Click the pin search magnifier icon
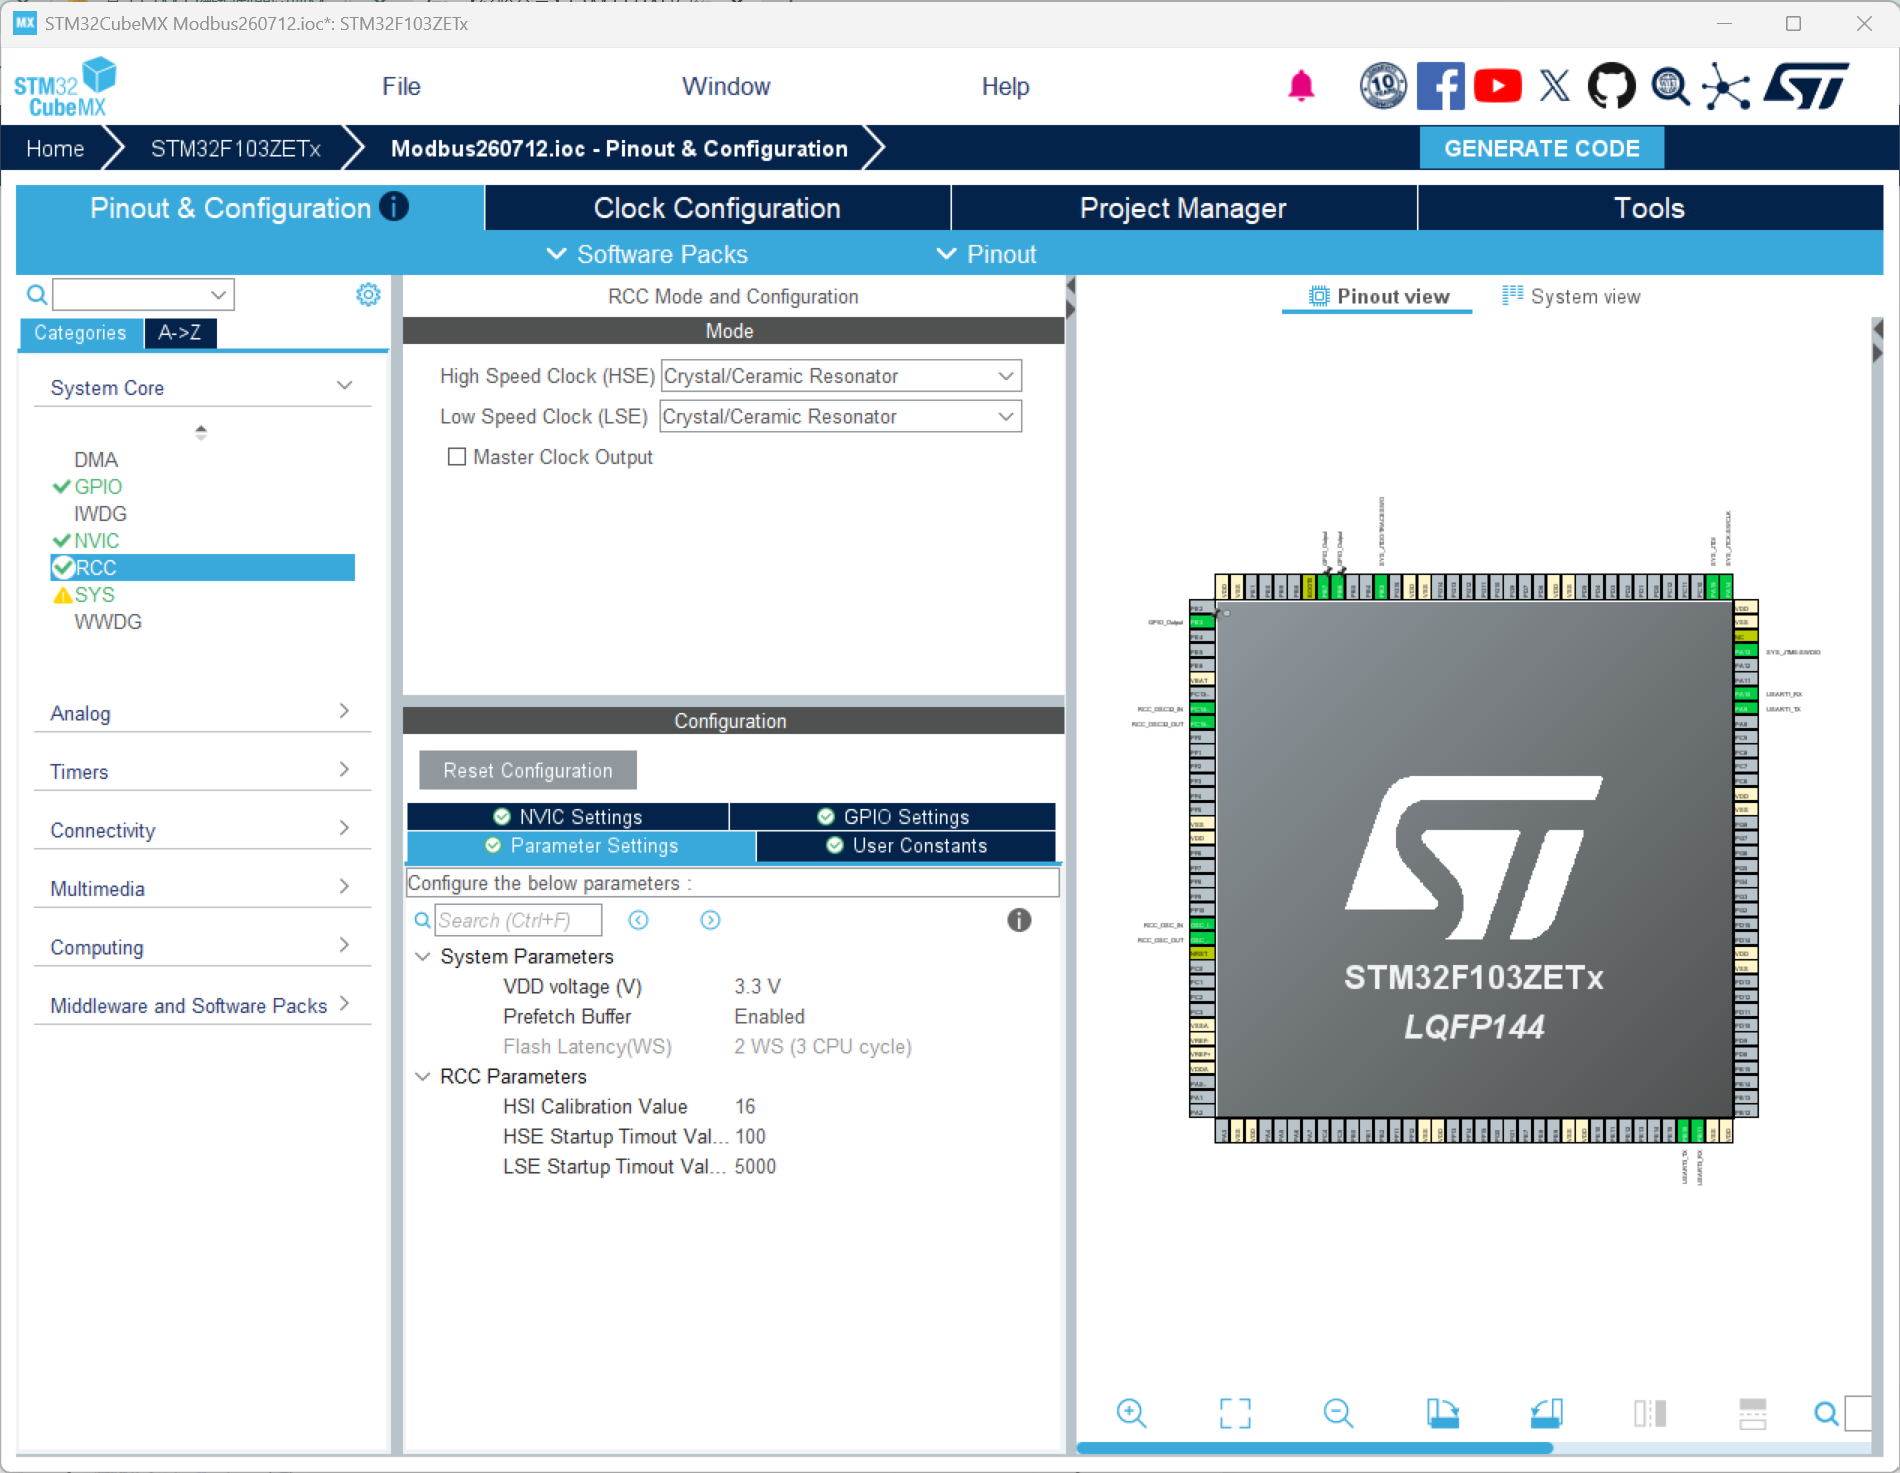Screen dimensions: 1900x1473 (x=1826, y=1413)
